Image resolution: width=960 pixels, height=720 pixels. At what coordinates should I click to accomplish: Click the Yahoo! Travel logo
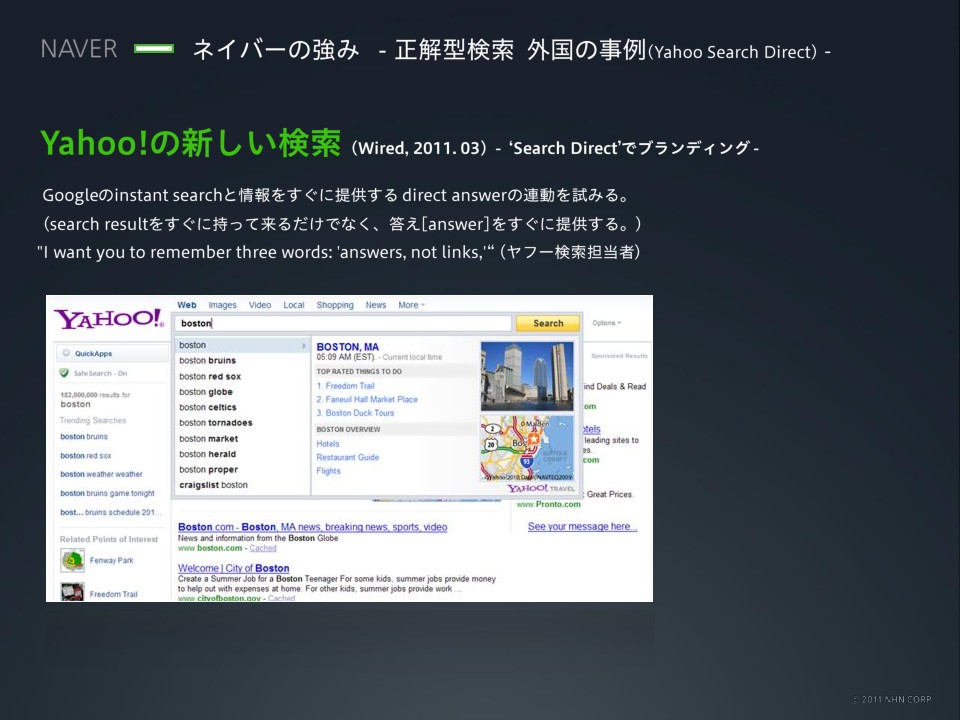coord(541,488)
